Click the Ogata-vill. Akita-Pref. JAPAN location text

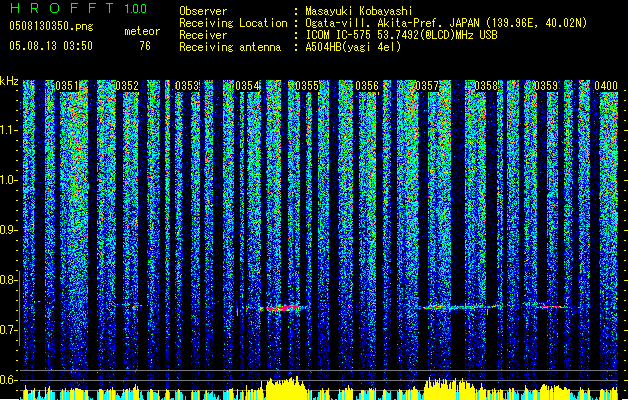tap(446, 23)
